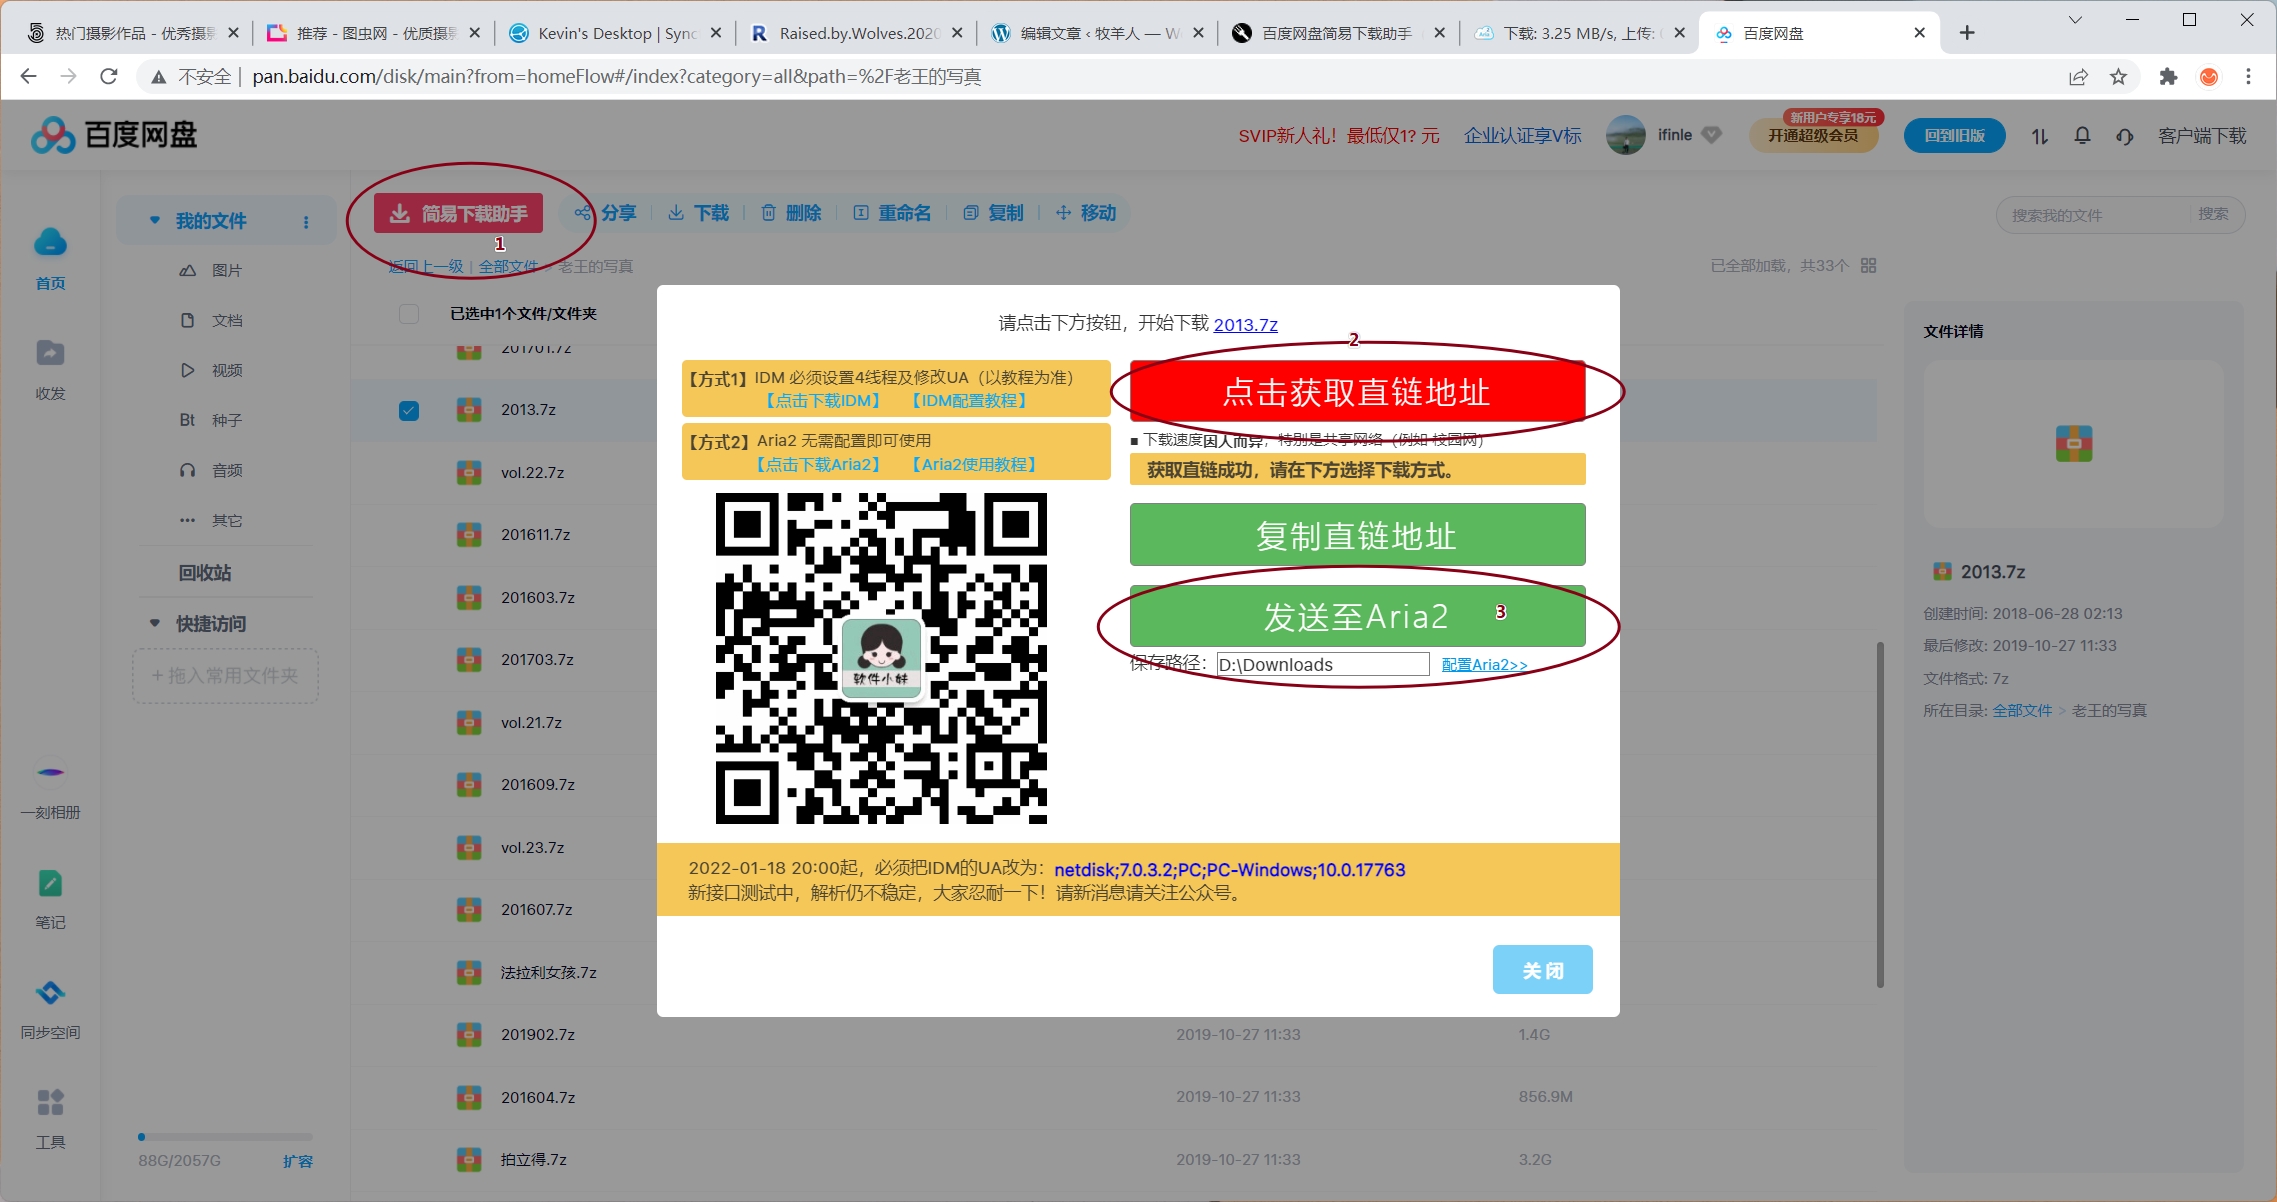Bookmark this page with star icon

2118,77
